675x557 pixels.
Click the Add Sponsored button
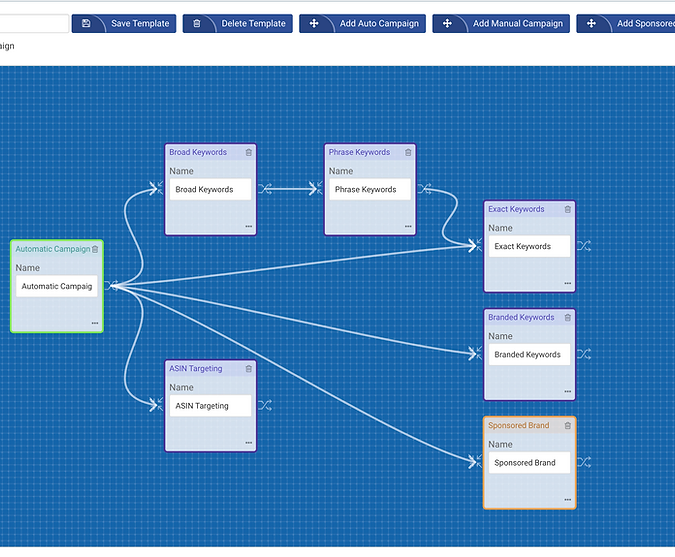626,23
